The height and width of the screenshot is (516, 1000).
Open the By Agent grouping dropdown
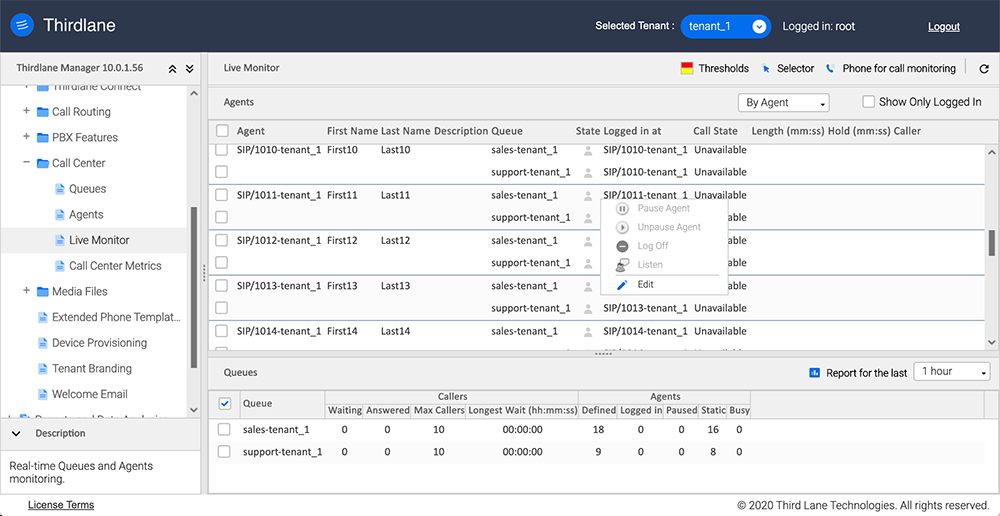point(783,103)
